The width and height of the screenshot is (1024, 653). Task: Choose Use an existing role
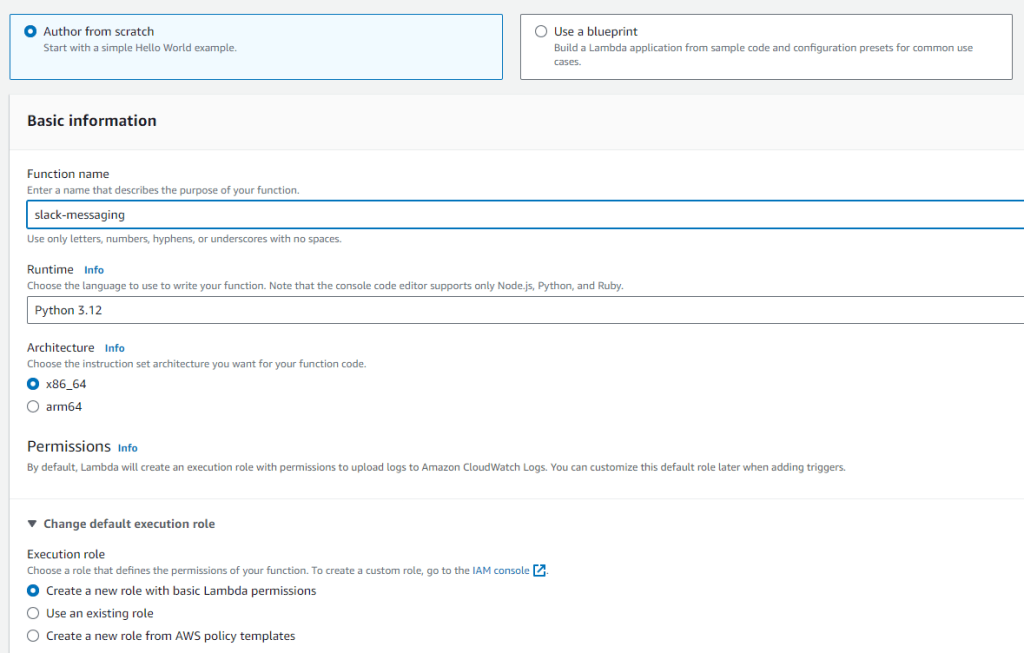(x=33, y=613)
